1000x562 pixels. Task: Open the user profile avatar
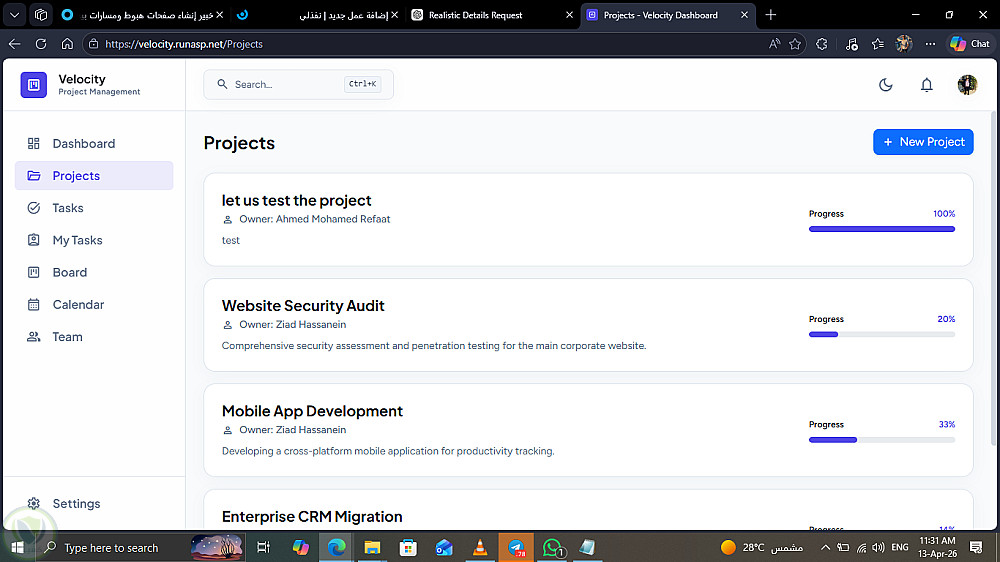tap(967, 85)
